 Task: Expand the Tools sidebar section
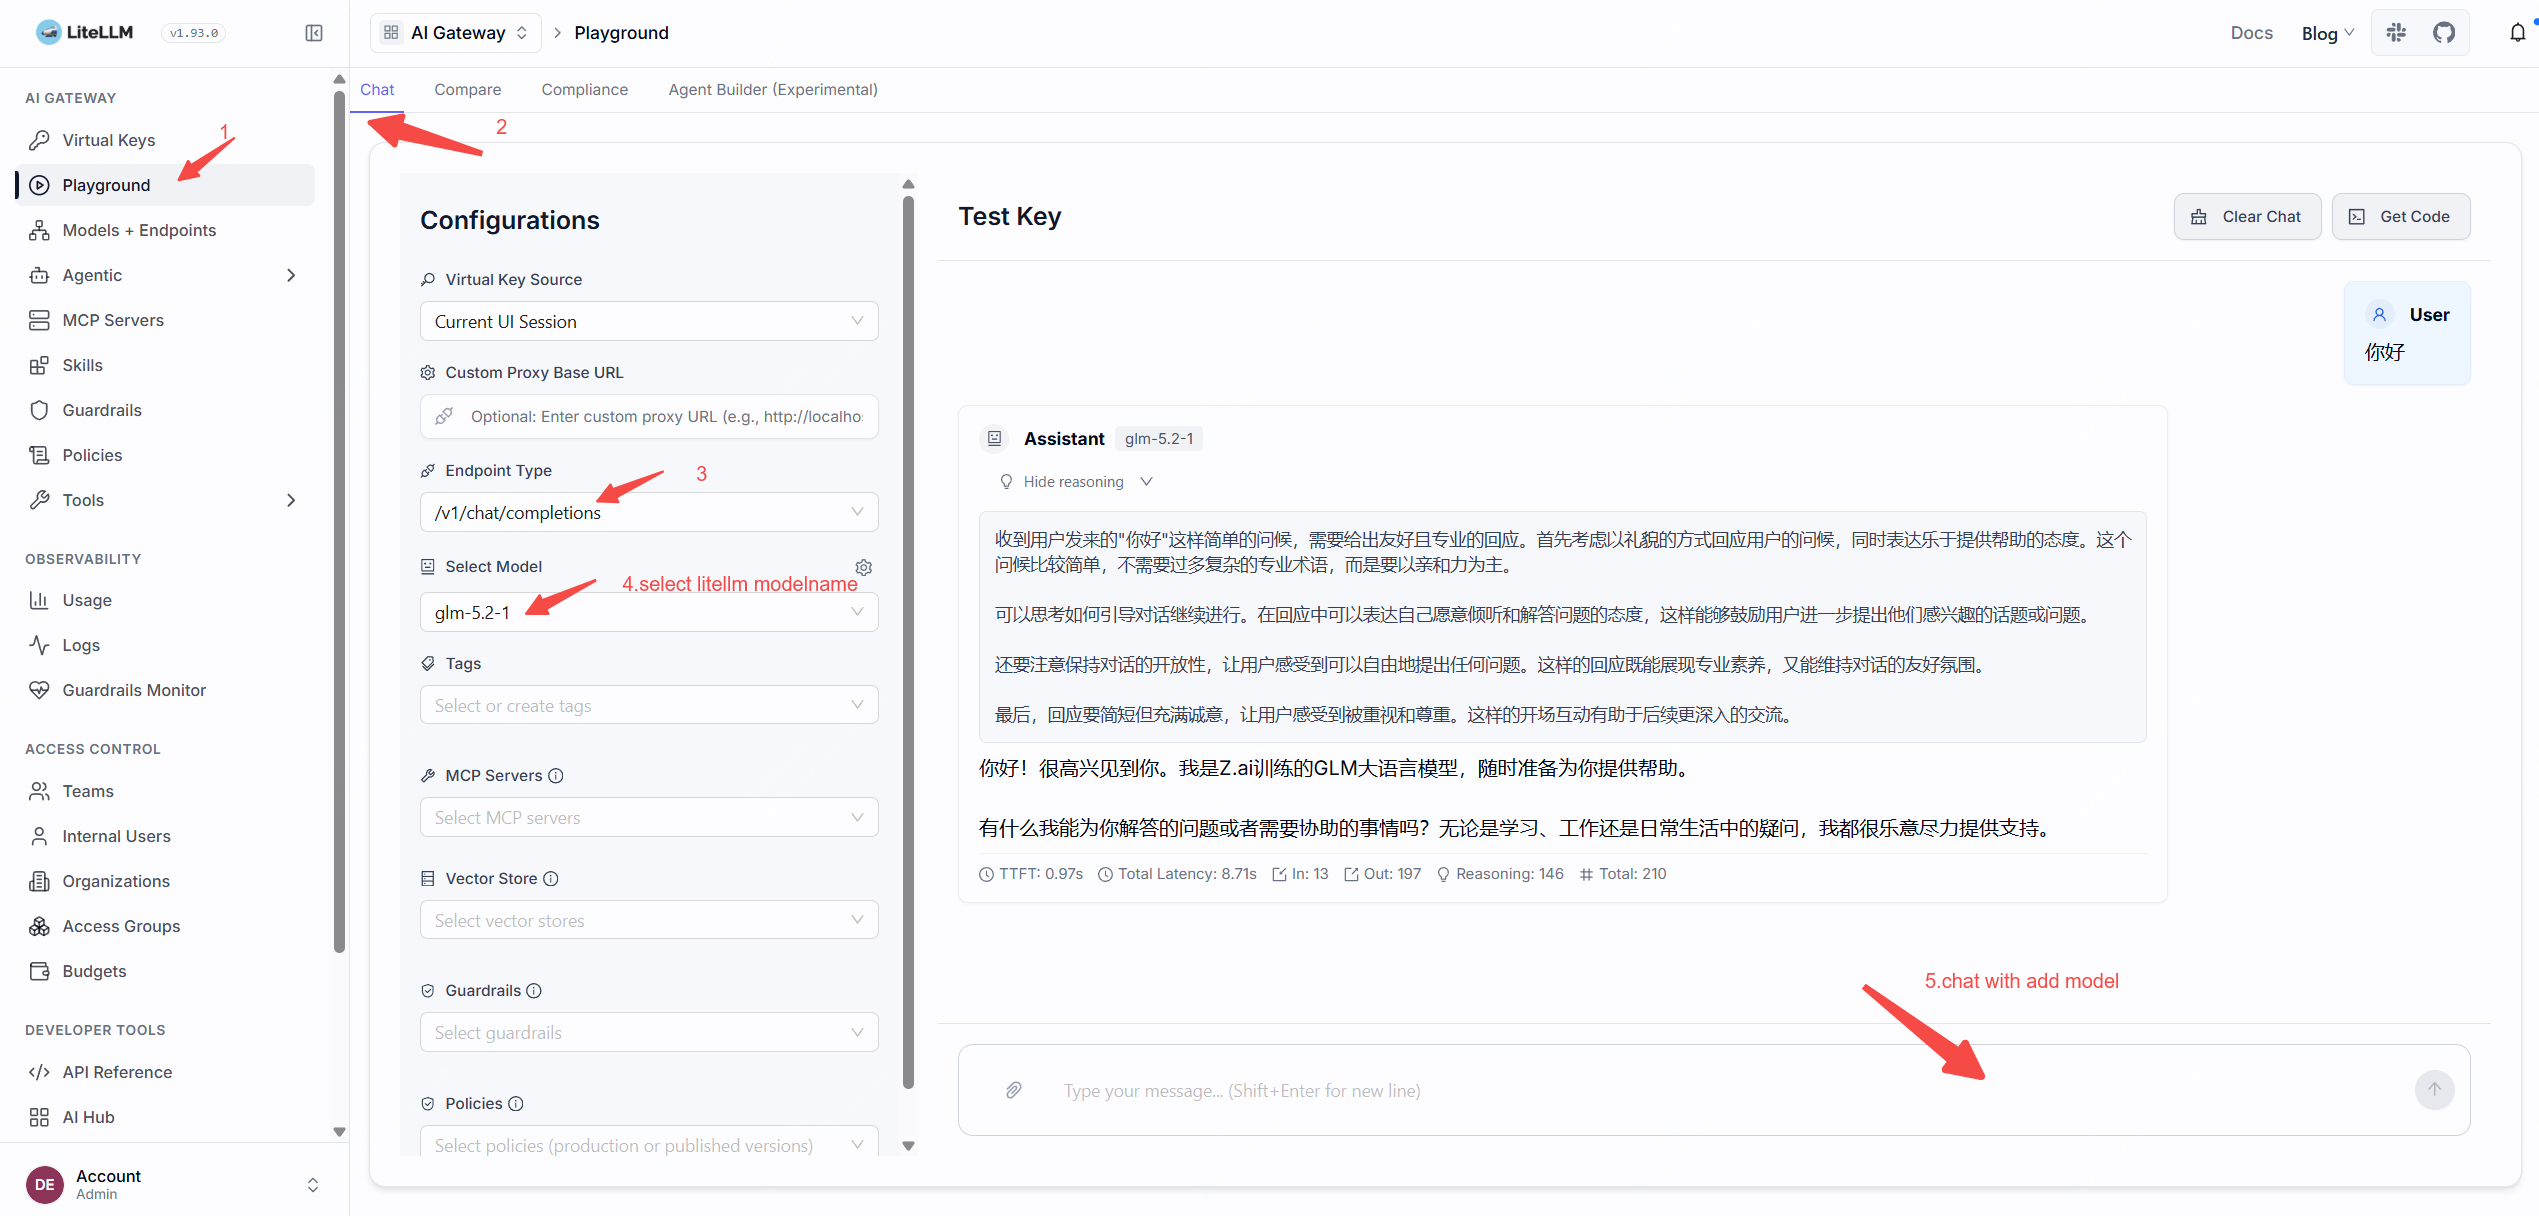[165, 500]
